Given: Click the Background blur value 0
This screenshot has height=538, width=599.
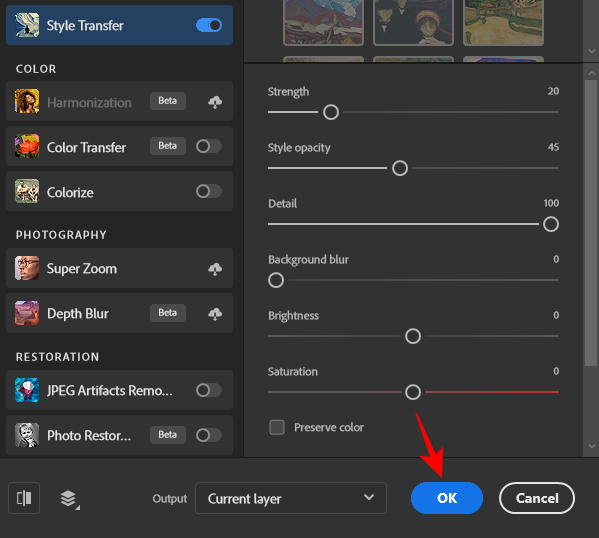Looking at the screenshot, I should (x=556, y=259).
